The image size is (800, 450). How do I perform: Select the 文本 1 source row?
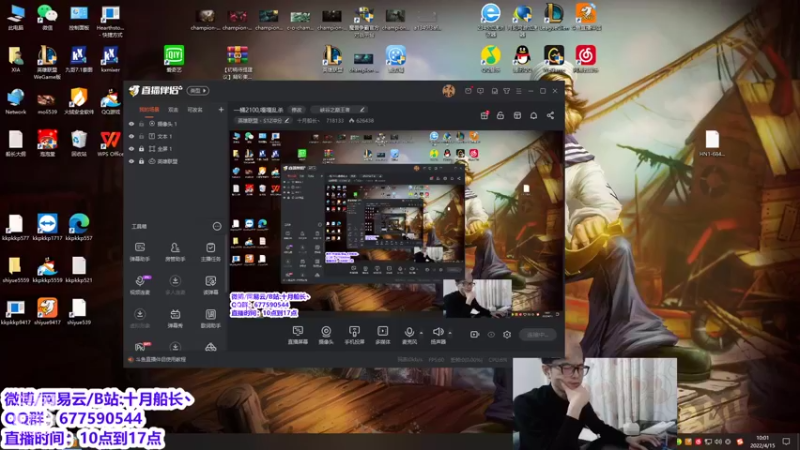point(176,136)
